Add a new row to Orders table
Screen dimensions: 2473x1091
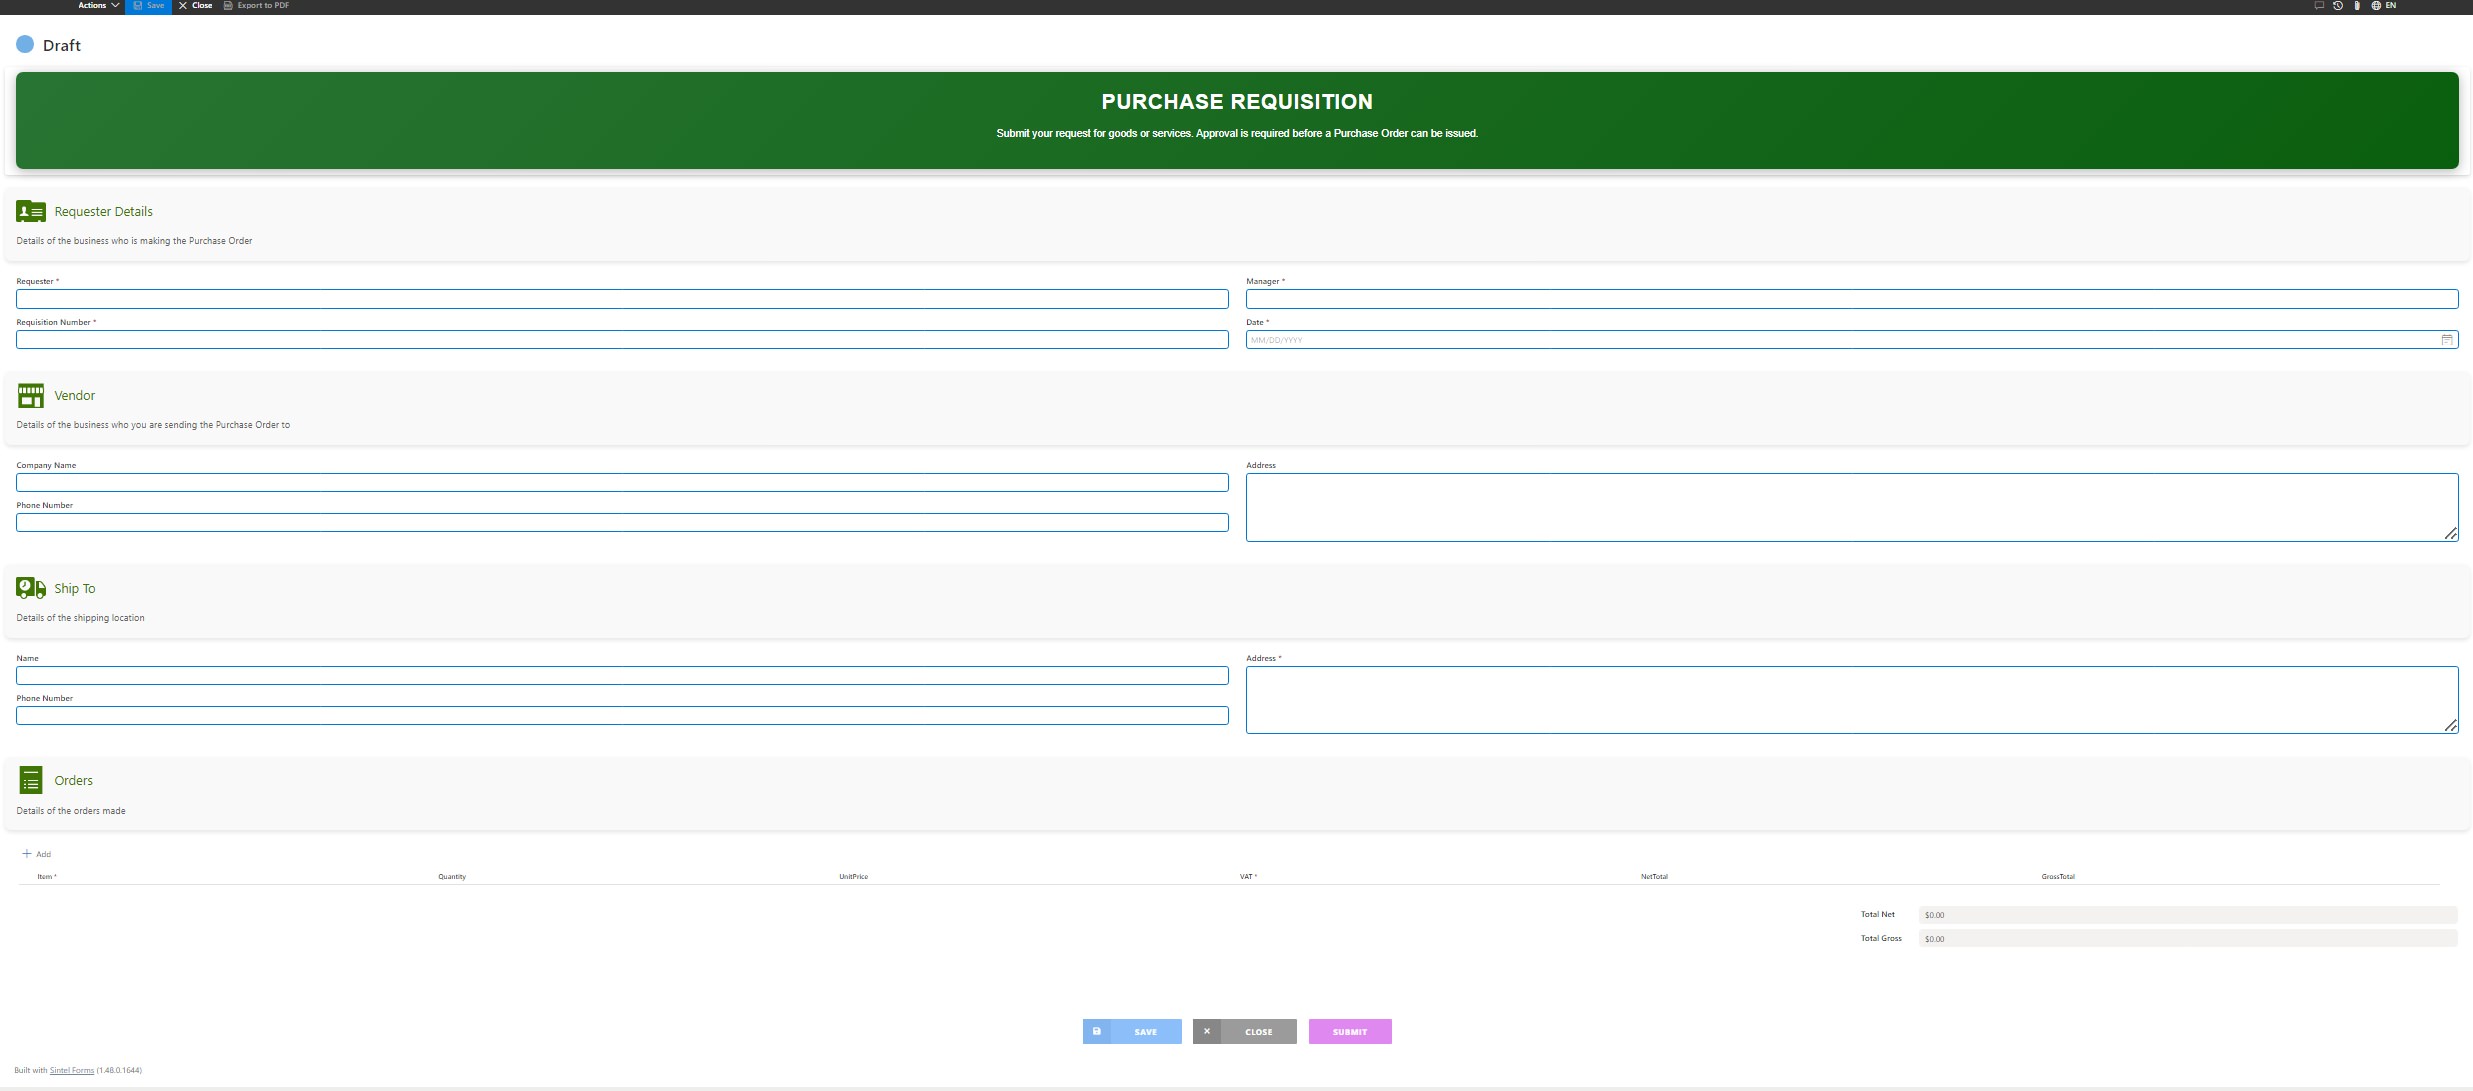pos(37,854)
